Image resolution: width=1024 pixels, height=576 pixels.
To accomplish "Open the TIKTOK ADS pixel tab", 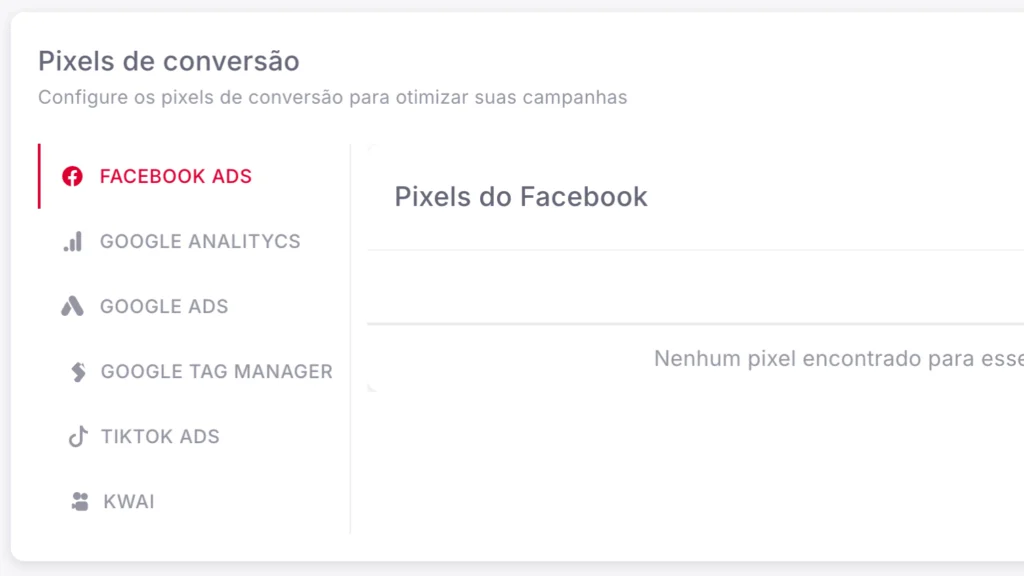I will 160,437.
